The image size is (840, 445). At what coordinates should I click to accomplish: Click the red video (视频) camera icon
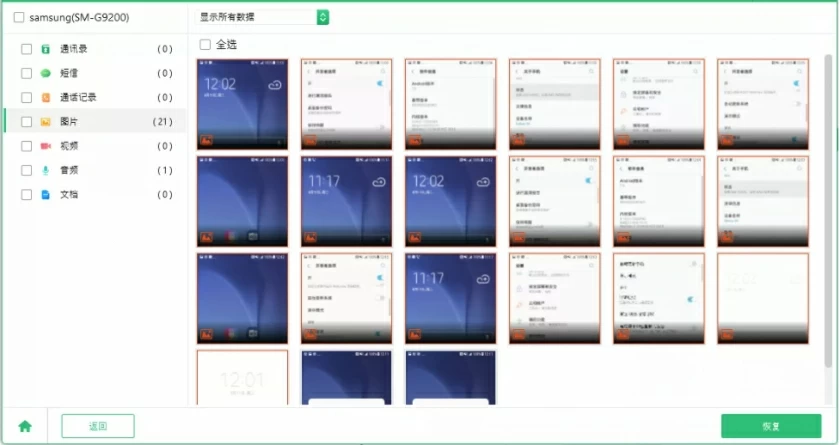(x=45, y=146)
